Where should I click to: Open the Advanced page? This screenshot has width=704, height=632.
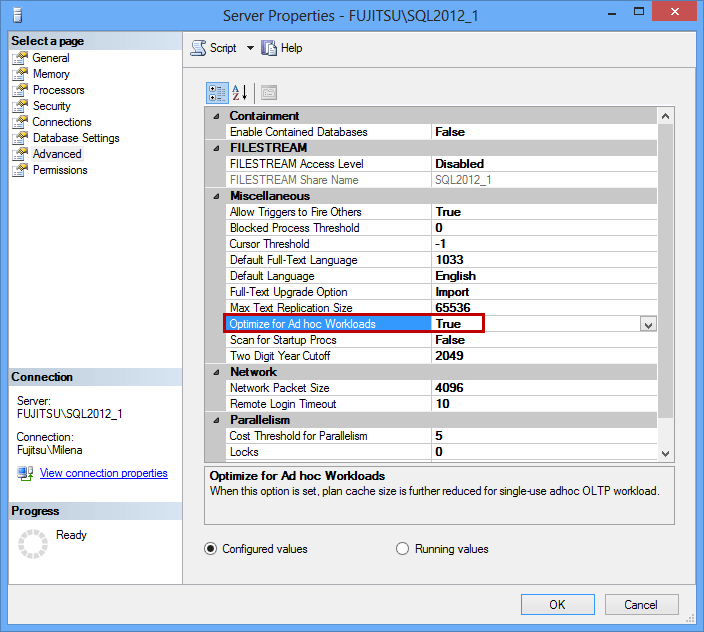click(x=57, y=154)
